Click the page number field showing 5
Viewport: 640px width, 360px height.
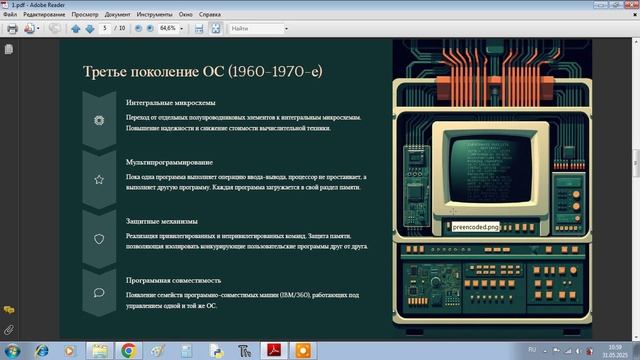point(105,28)
